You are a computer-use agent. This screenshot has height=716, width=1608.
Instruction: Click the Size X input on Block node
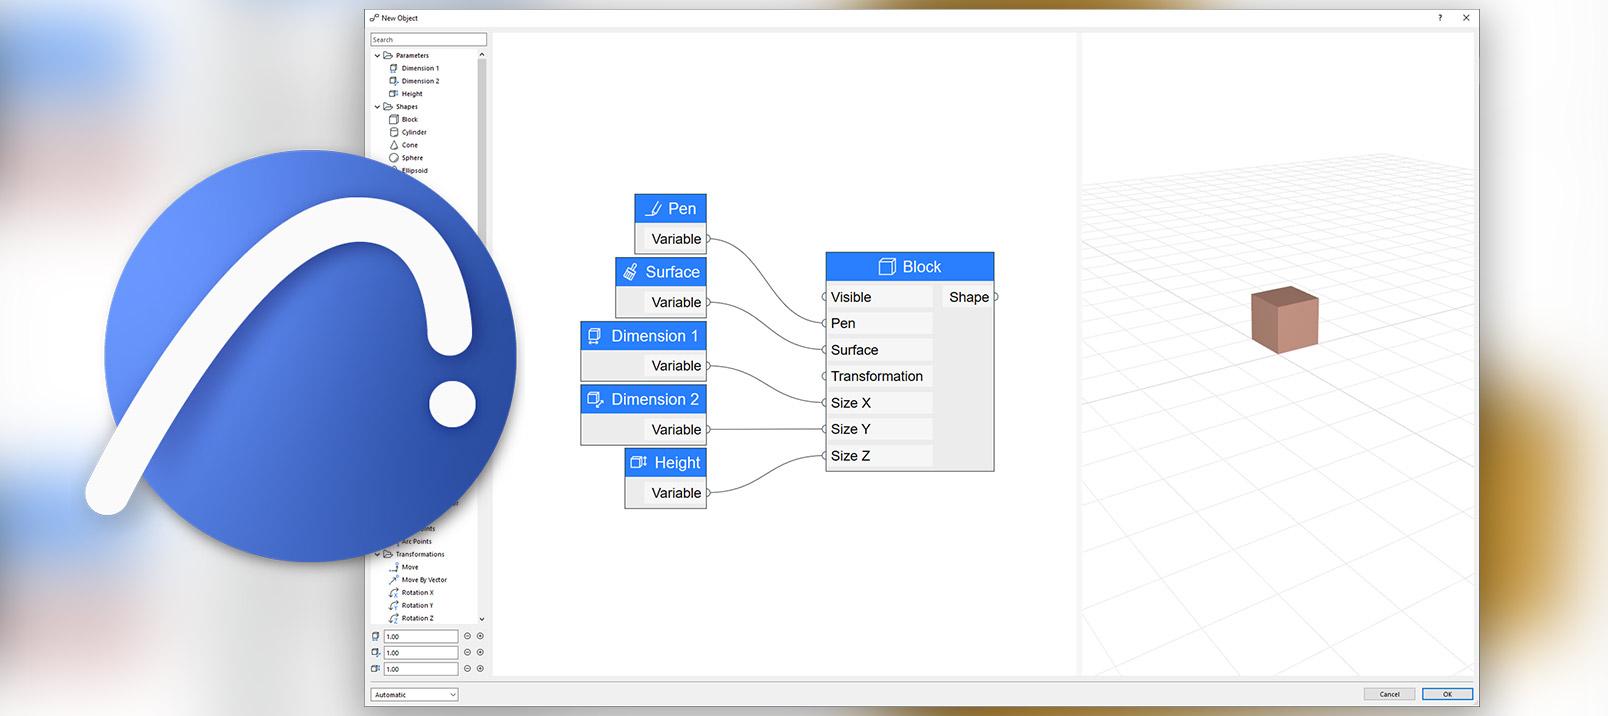pos(879,403)
